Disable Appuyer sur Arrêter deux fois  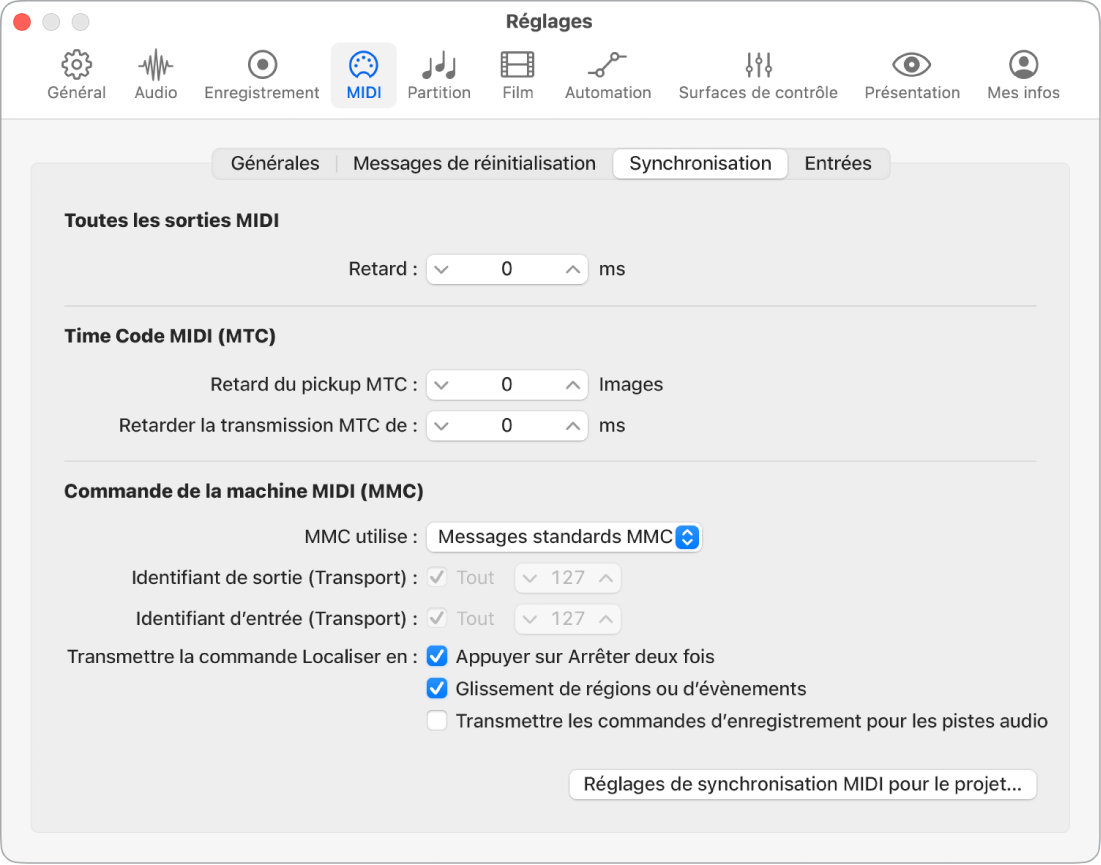[437, 657]
